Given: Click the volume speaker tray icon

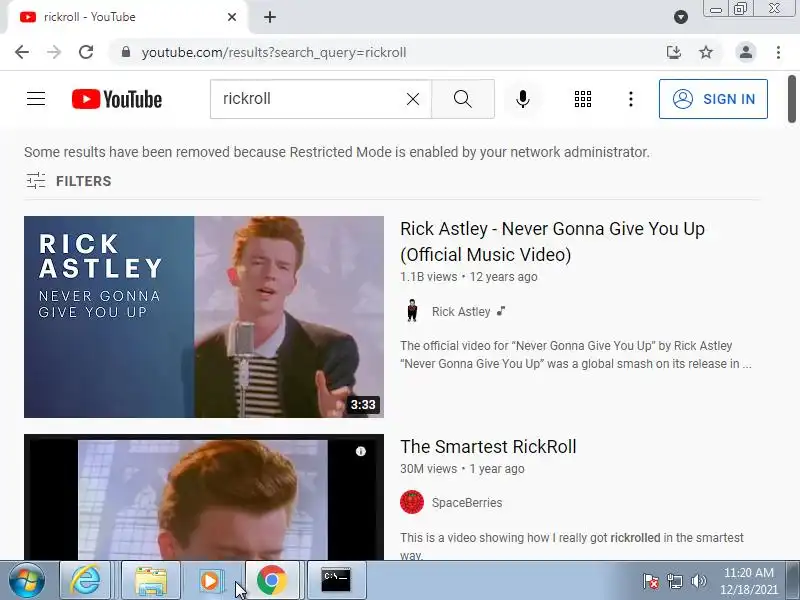Looking at the screenshot, I should 698,581.
